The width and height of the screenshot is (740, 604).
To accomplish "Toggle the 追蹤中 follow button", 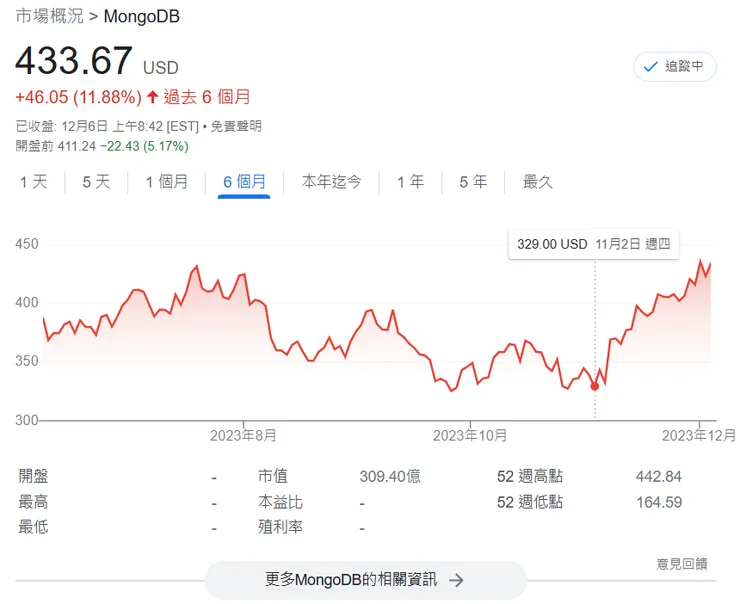I will coord(674,67).
